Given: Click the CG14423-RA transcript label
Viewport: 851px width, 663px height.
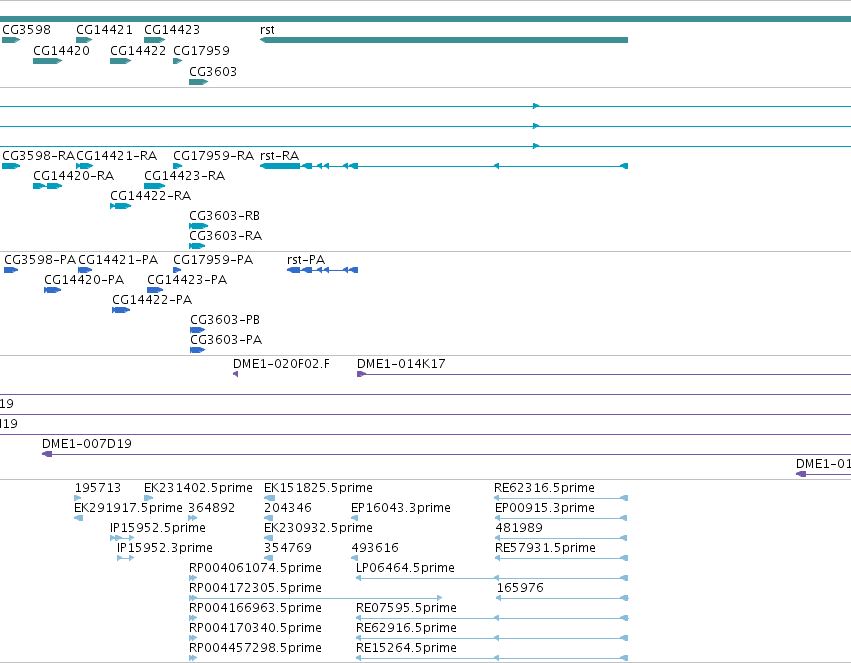Looking at the screenshot, I should (185, 176).
